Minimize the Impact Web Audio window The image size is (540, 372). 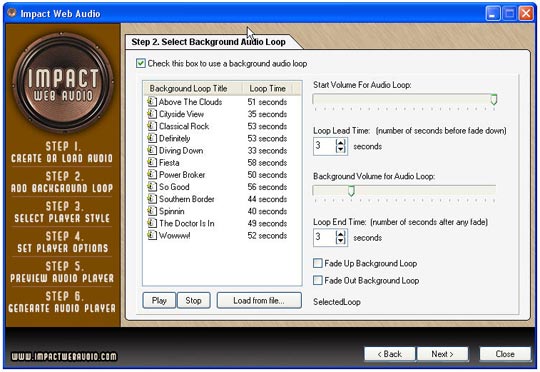(x=493, y=14)
